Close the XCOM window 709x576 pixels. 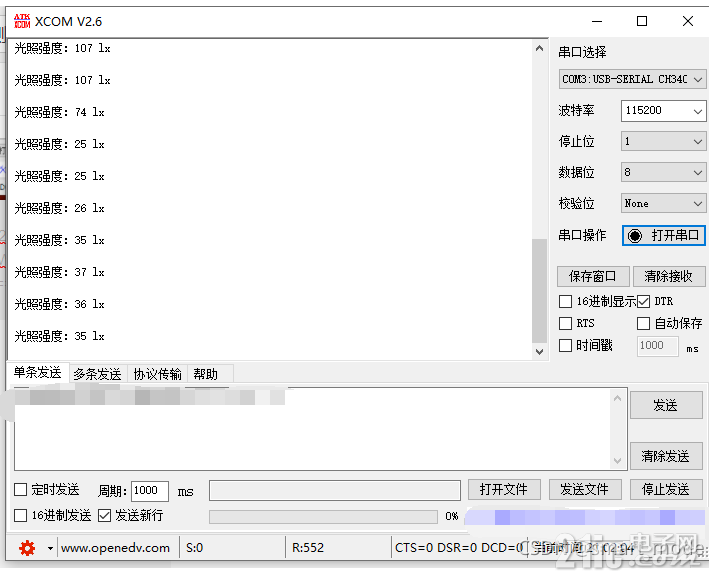tap(688, 21)
